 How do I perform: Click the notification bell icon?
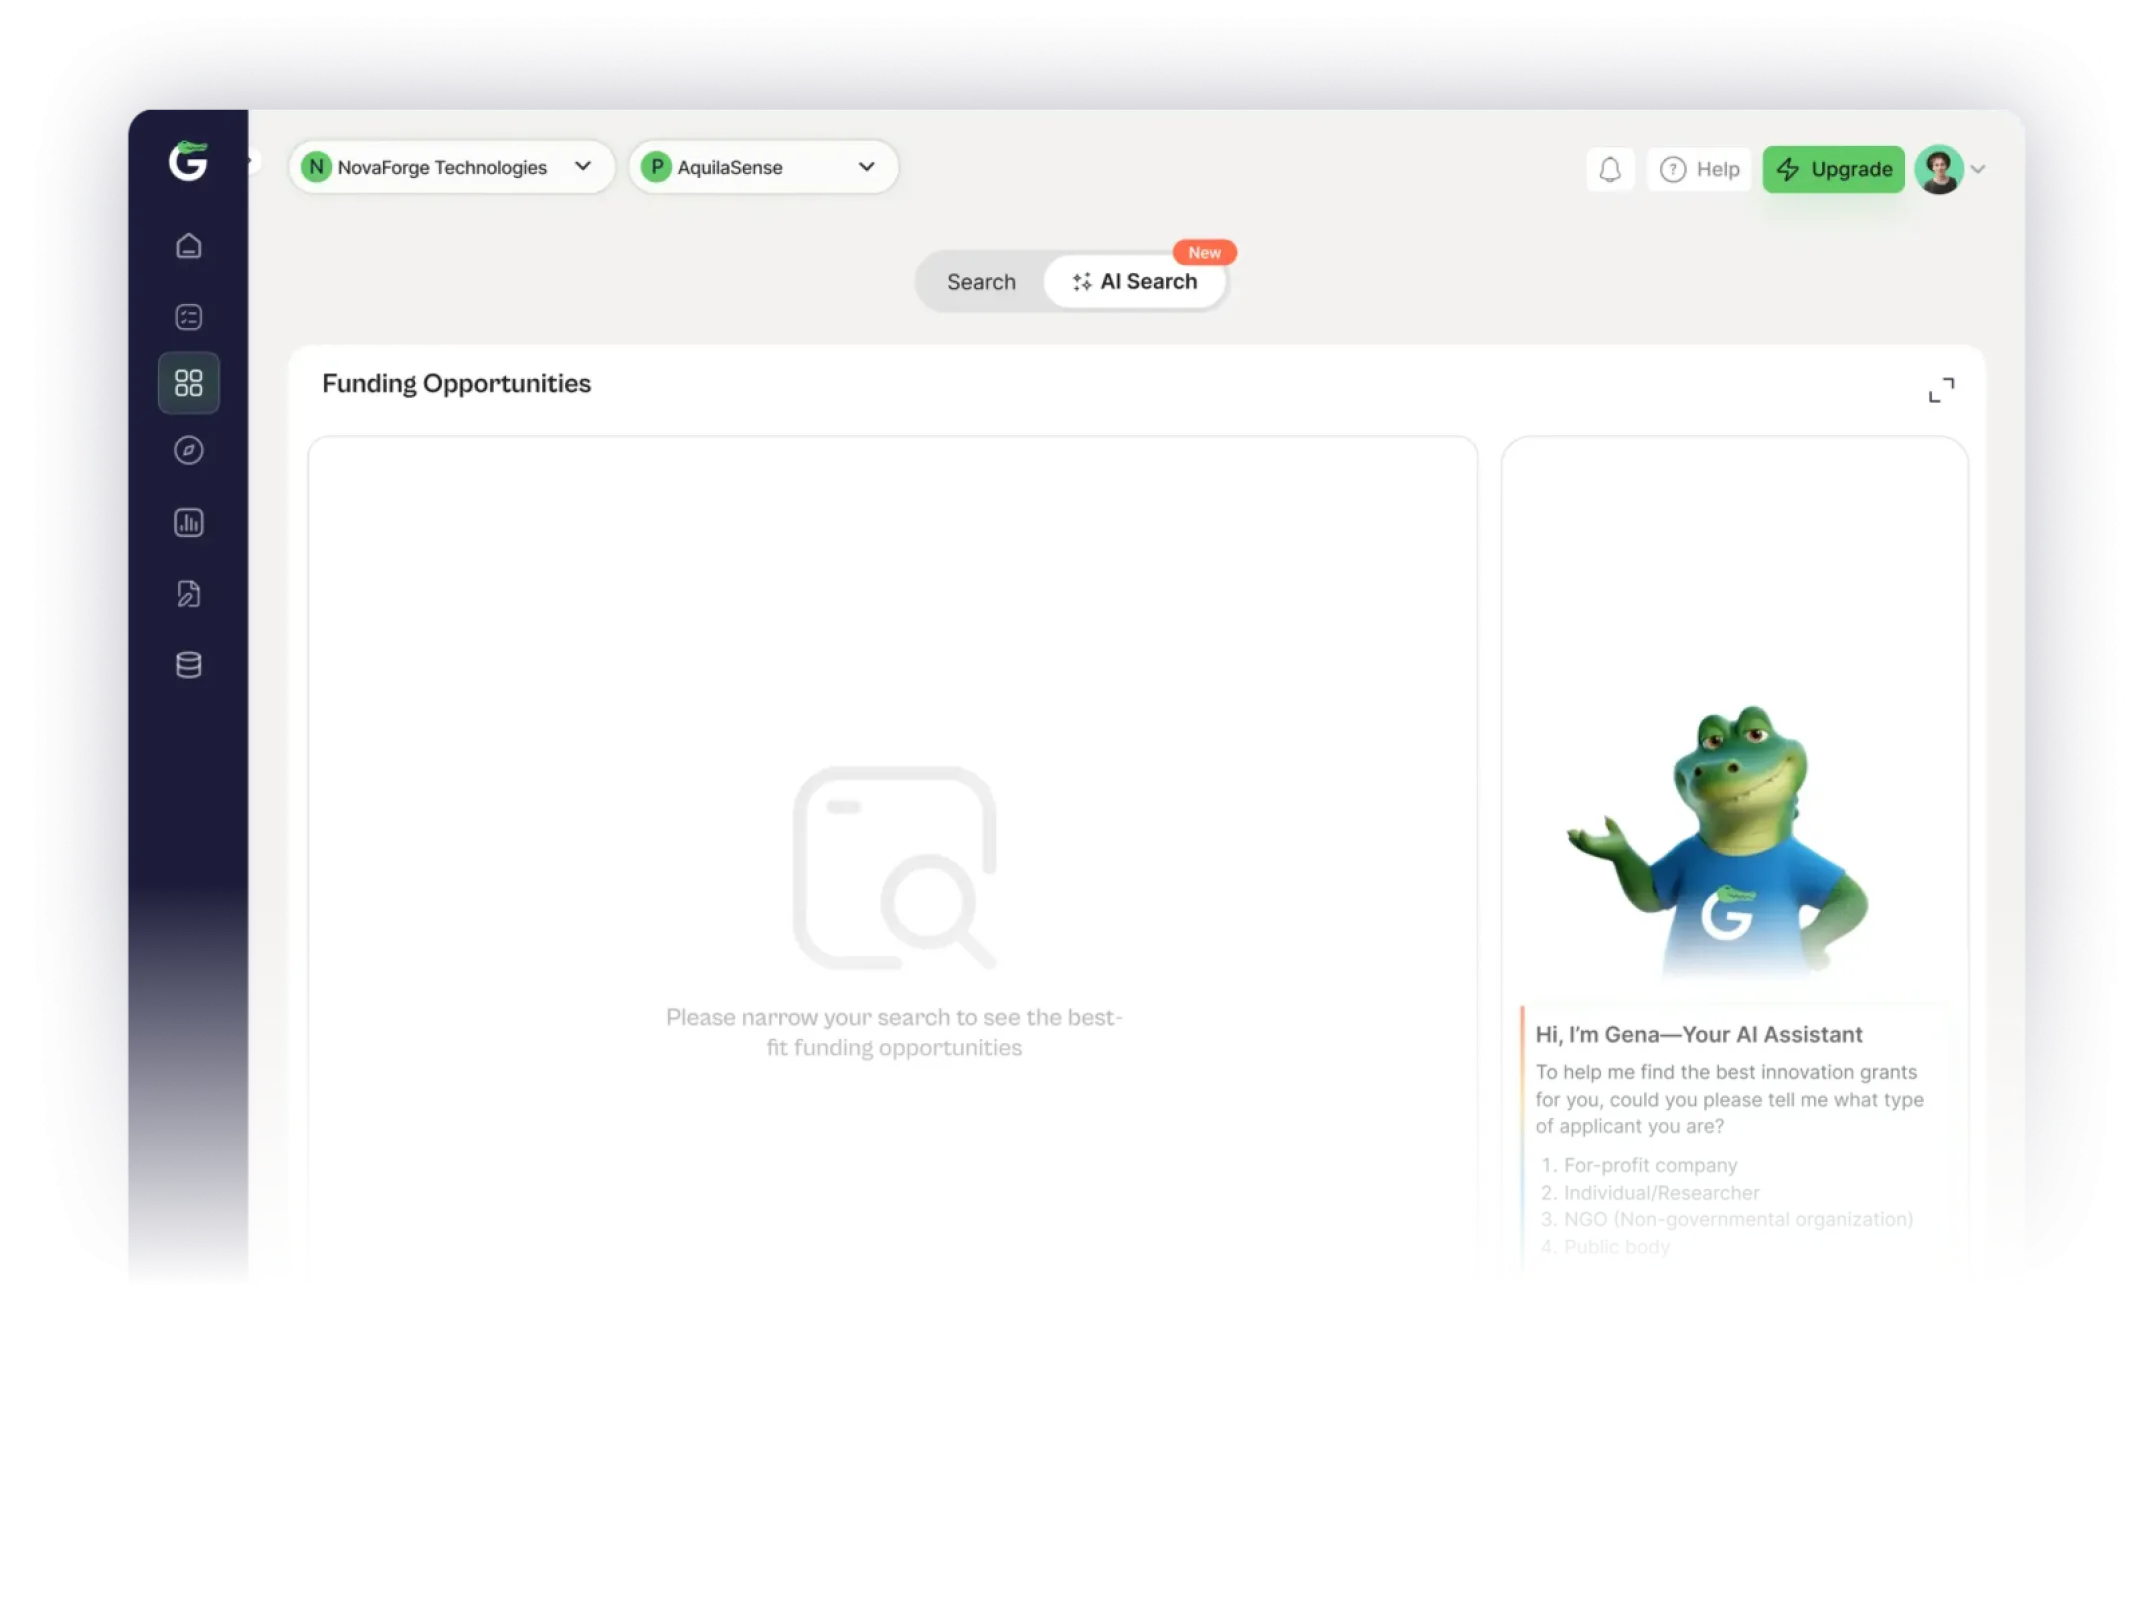(x=1609, y=170)
